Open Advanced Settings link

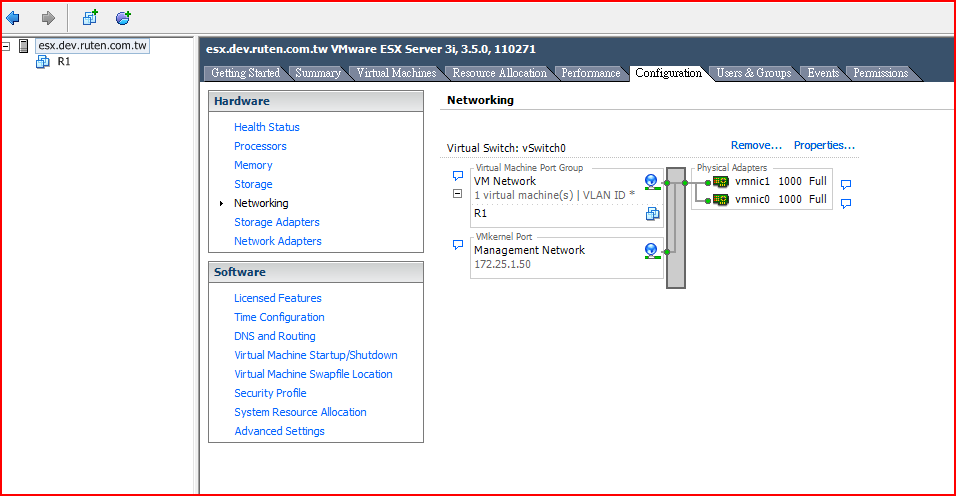(x=279, y=431)
